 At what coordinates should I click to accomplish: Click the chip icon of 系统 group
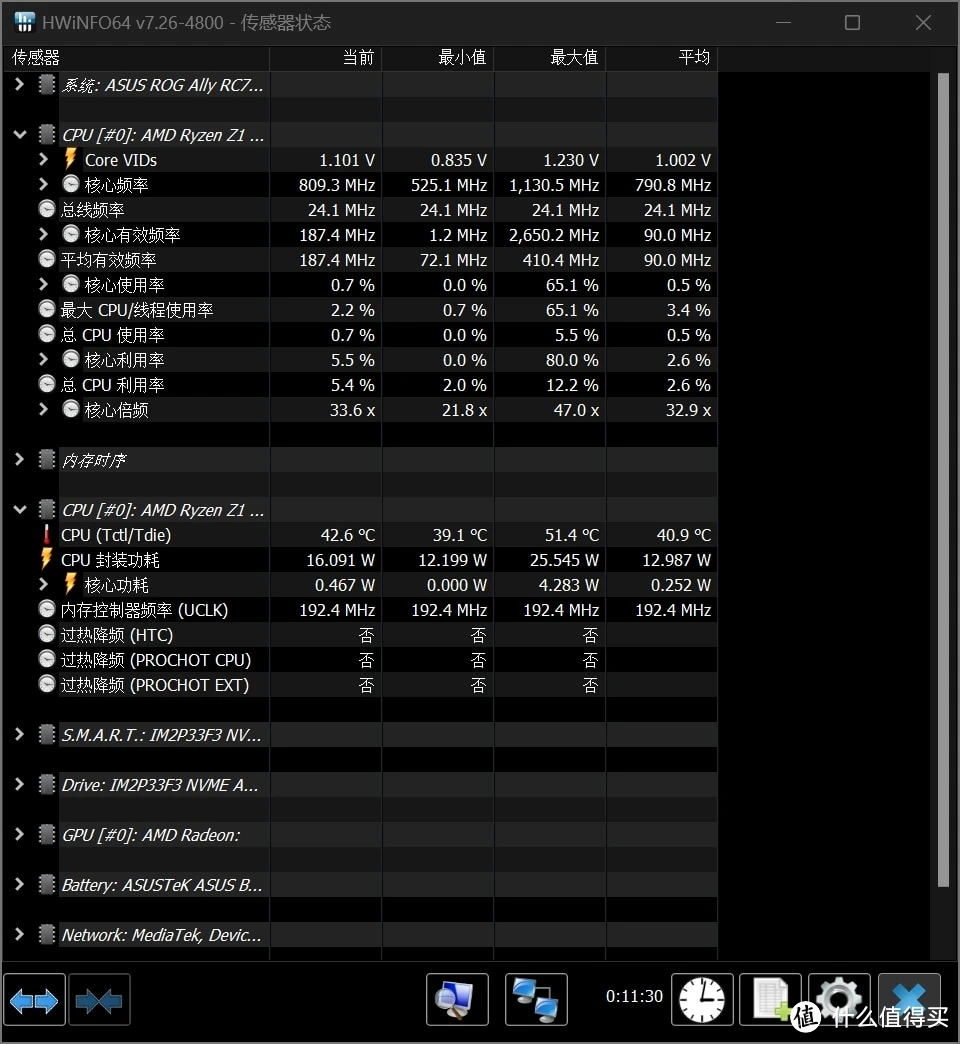(47, 85)
